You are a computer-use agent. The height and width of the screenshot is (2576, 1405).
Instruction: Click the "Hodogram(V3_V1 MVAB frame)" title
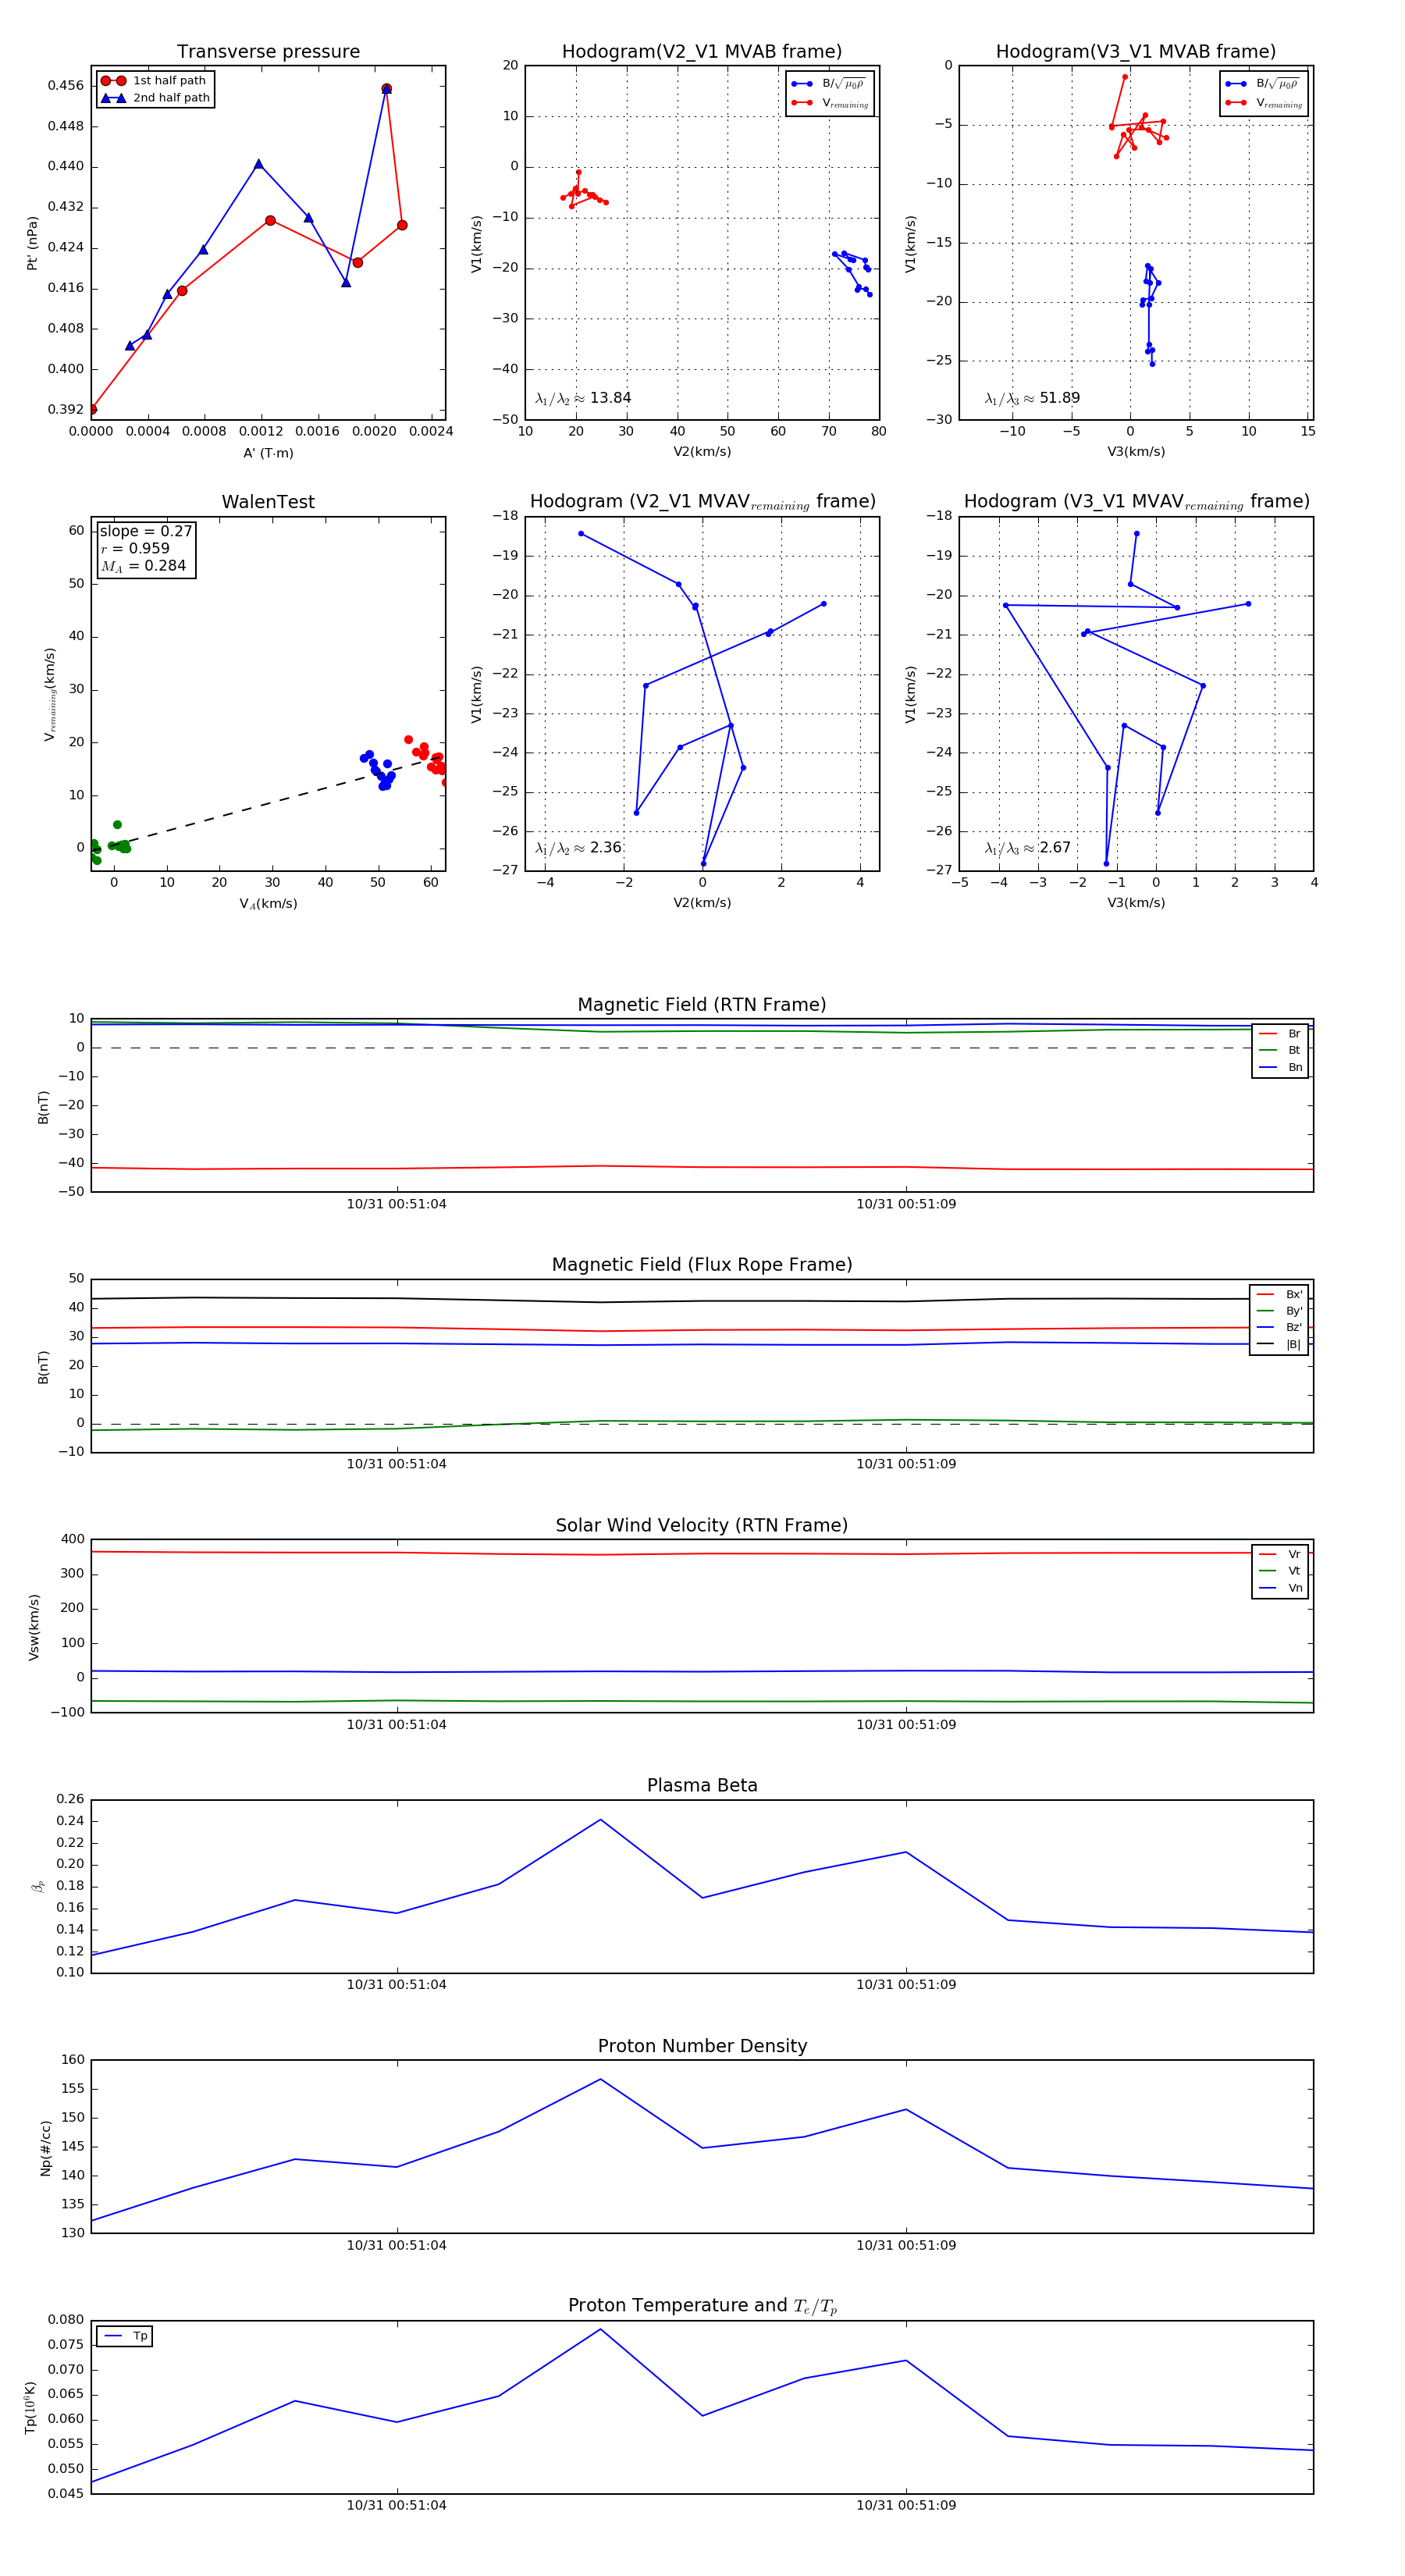[x=1136, y=51]
